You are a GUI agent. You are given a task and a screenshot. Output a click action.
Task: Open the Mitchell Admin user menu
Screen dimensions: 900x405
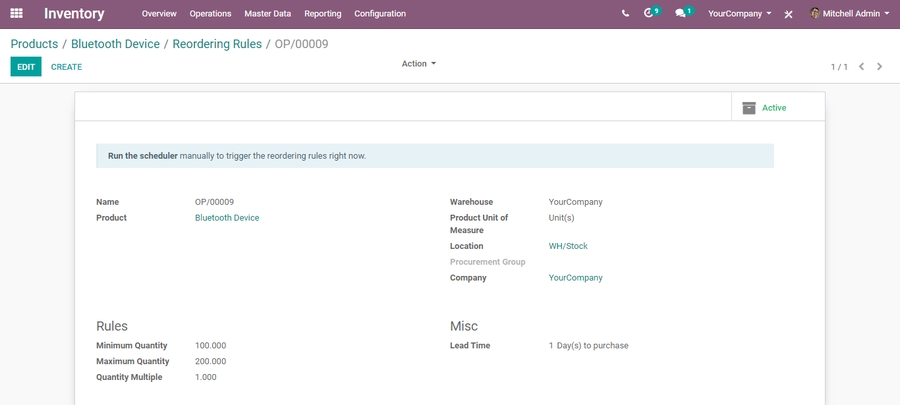point(849,14)
